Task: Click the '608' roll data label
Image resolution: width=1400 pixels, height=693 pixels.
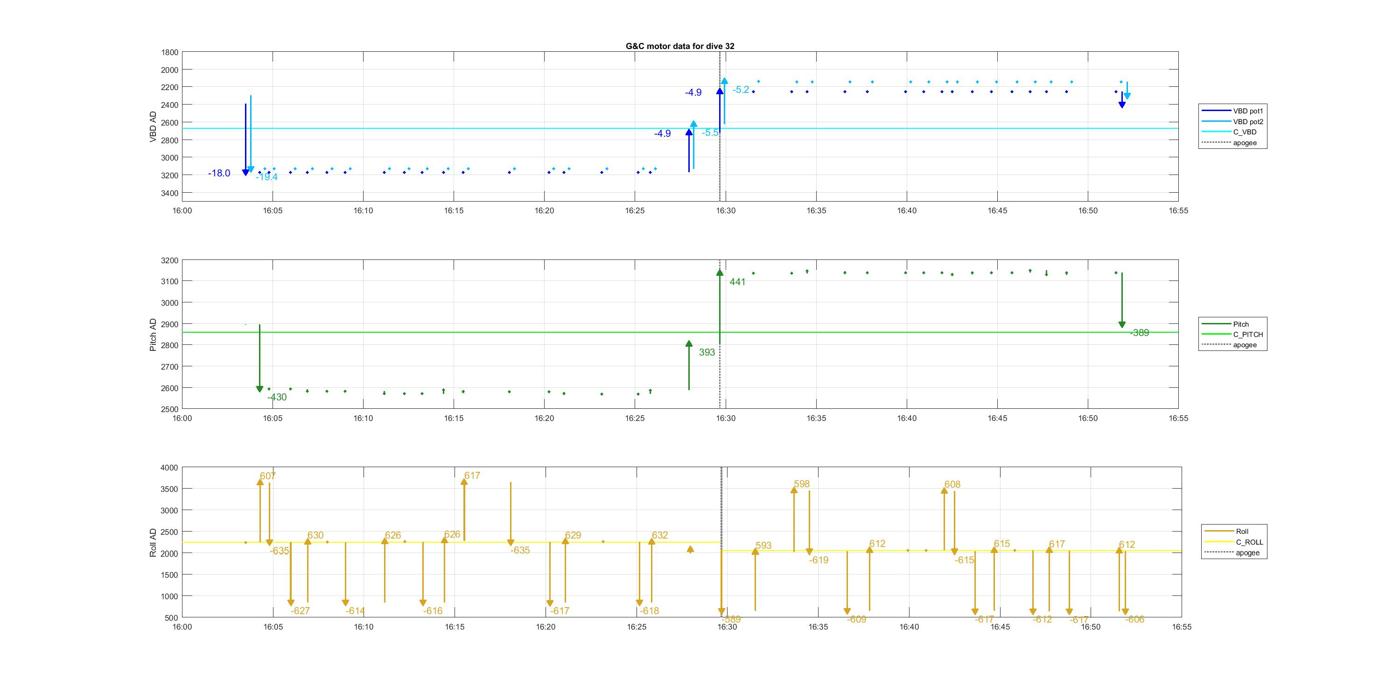Action: pyautogui.click(x=952, y=485)
